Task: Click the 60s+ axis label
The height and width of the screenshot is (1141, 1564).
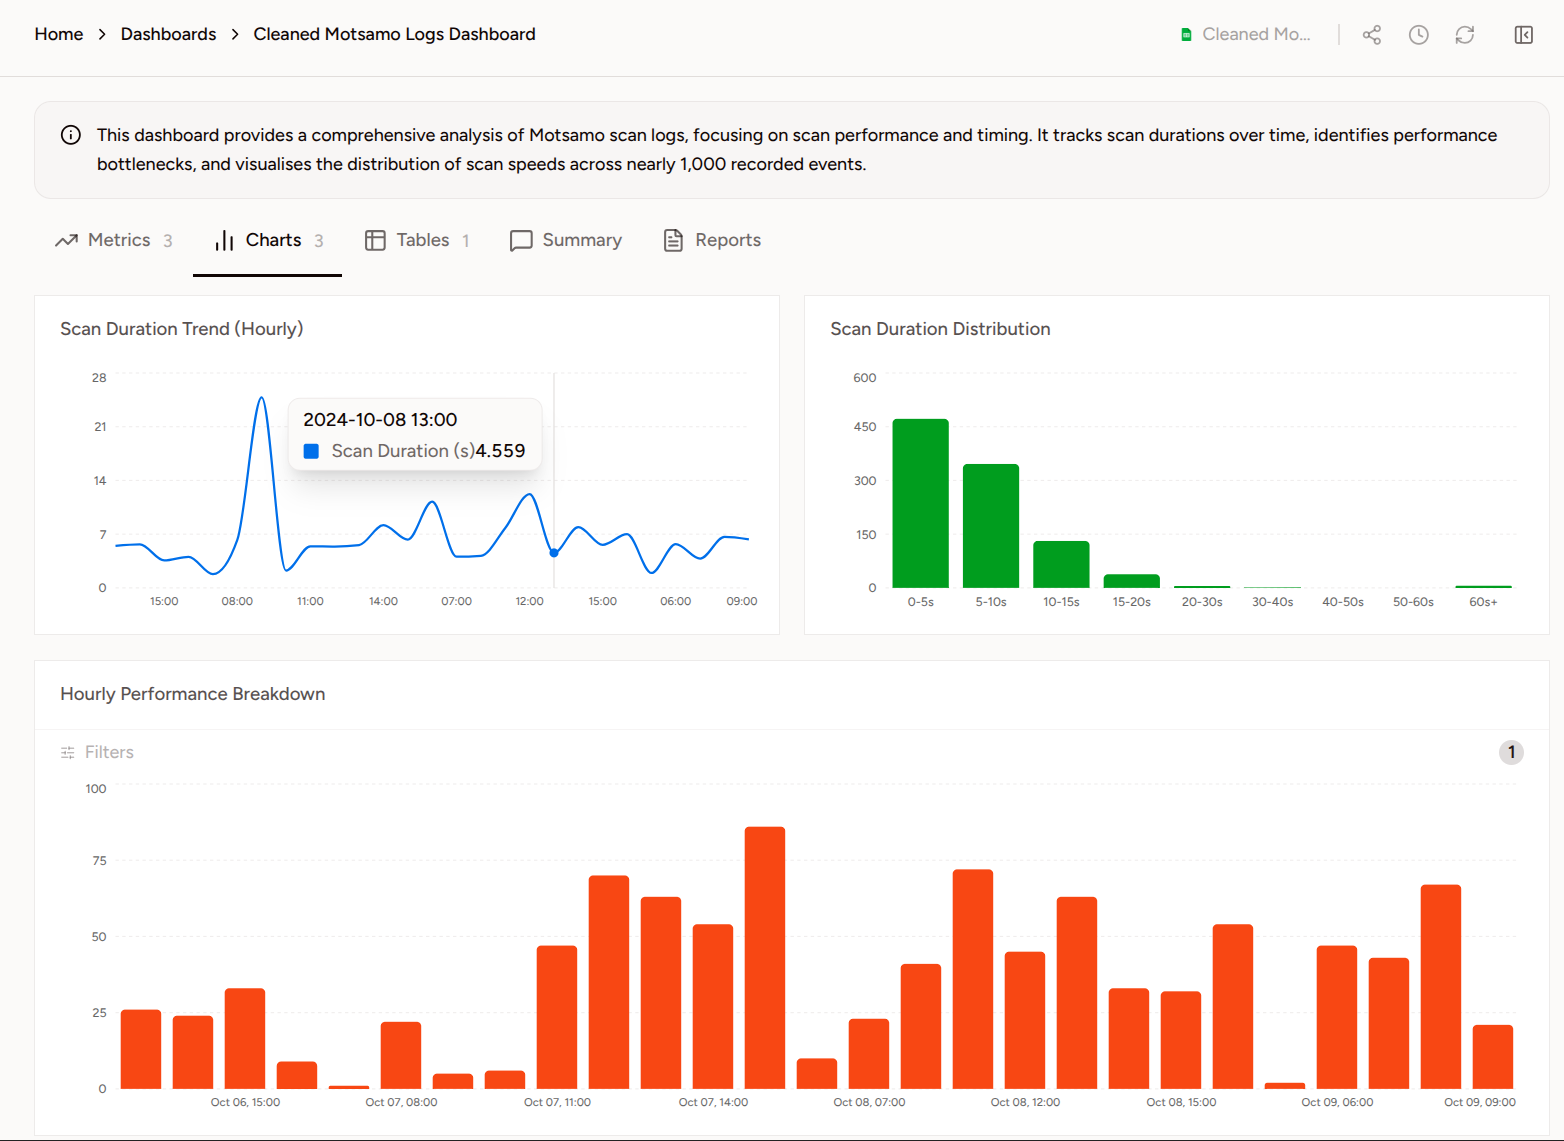Action: click(1483, 602)
